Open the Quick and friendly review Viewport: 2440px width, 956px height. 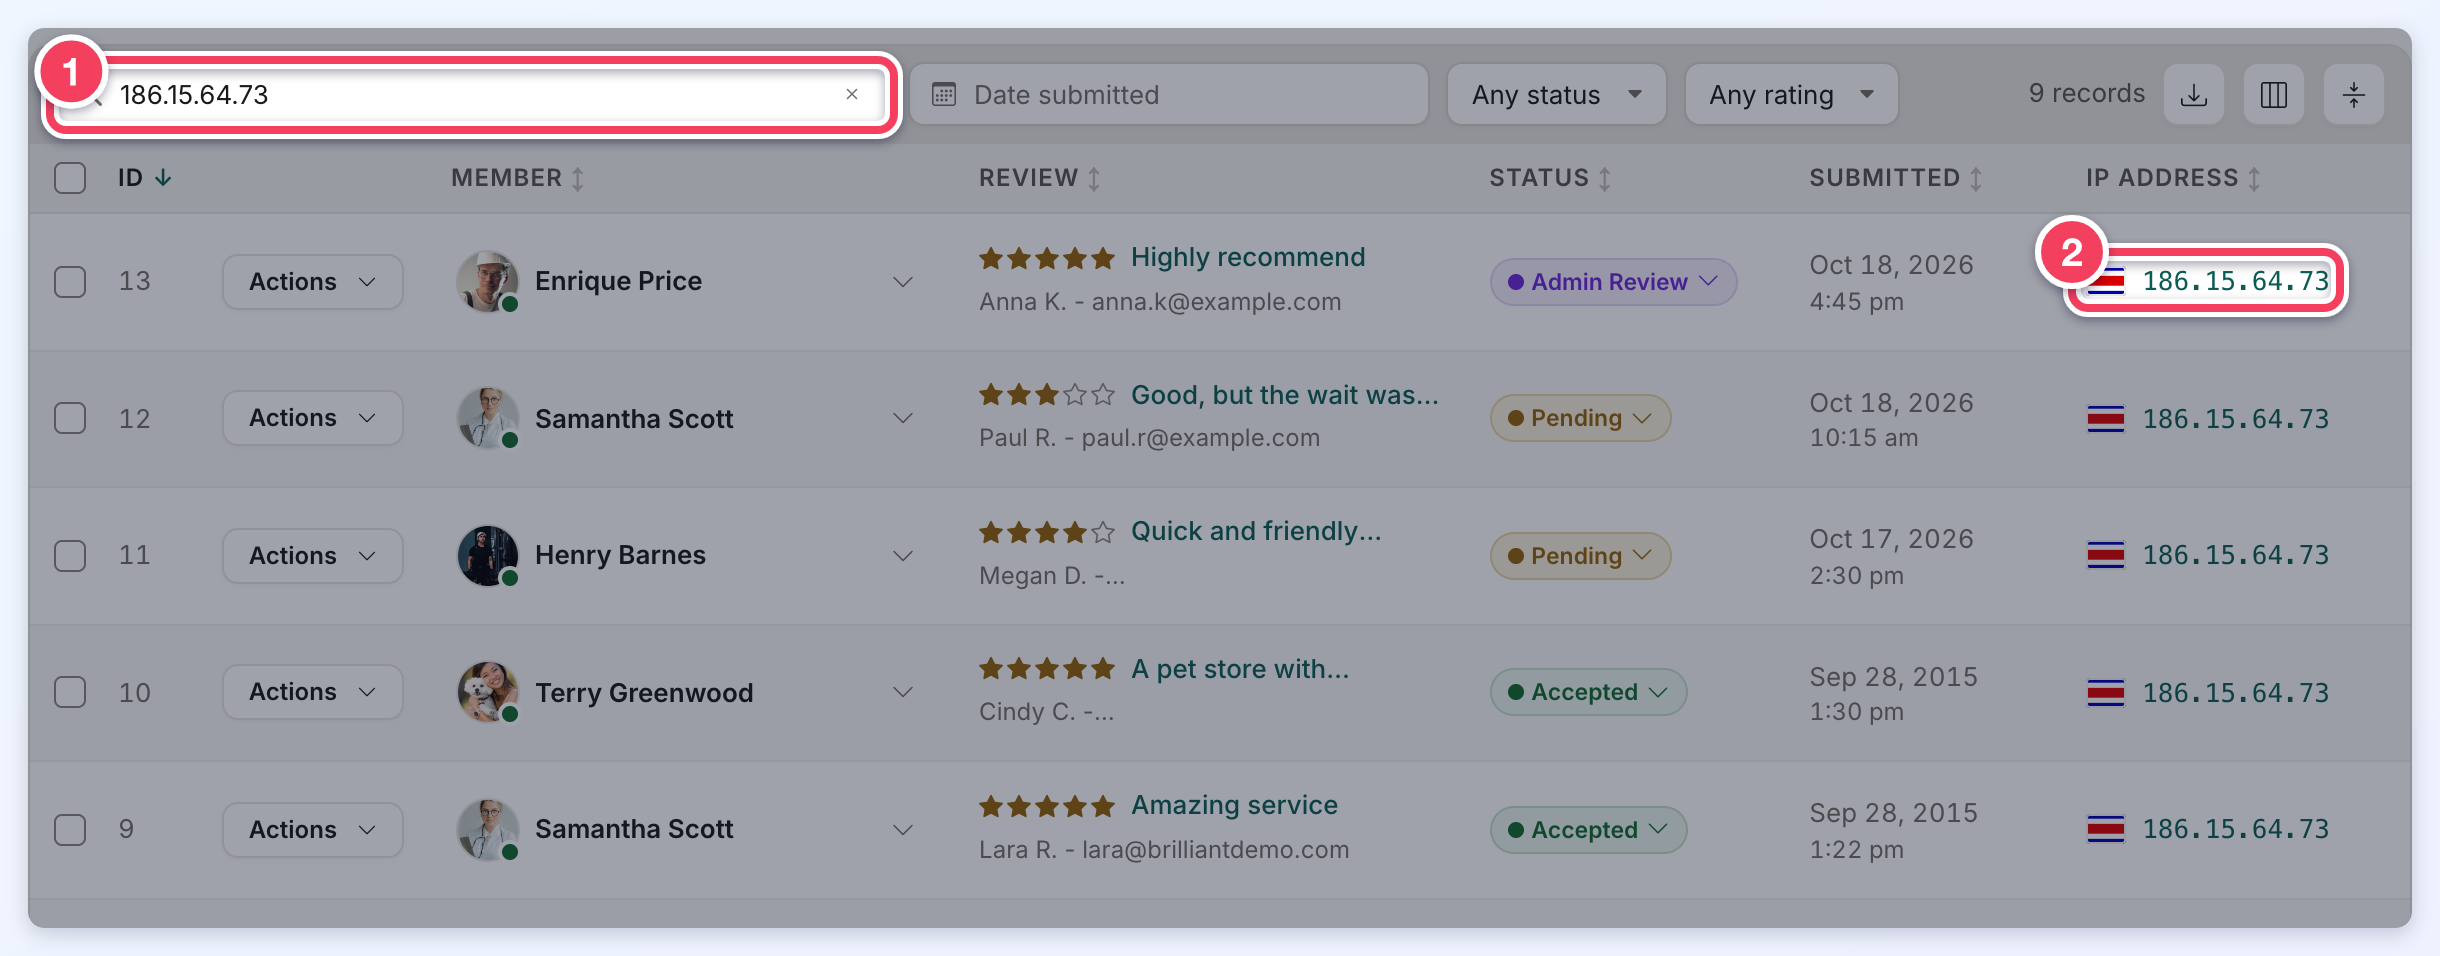click(1256, 532)
